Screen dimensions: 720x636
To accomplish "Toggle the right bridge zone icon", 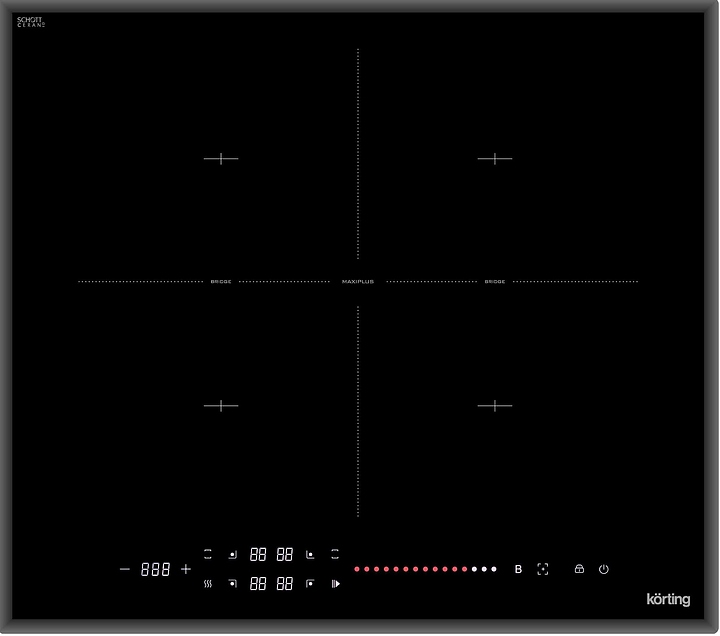I will pyautogui.click(x=335, y=553).
